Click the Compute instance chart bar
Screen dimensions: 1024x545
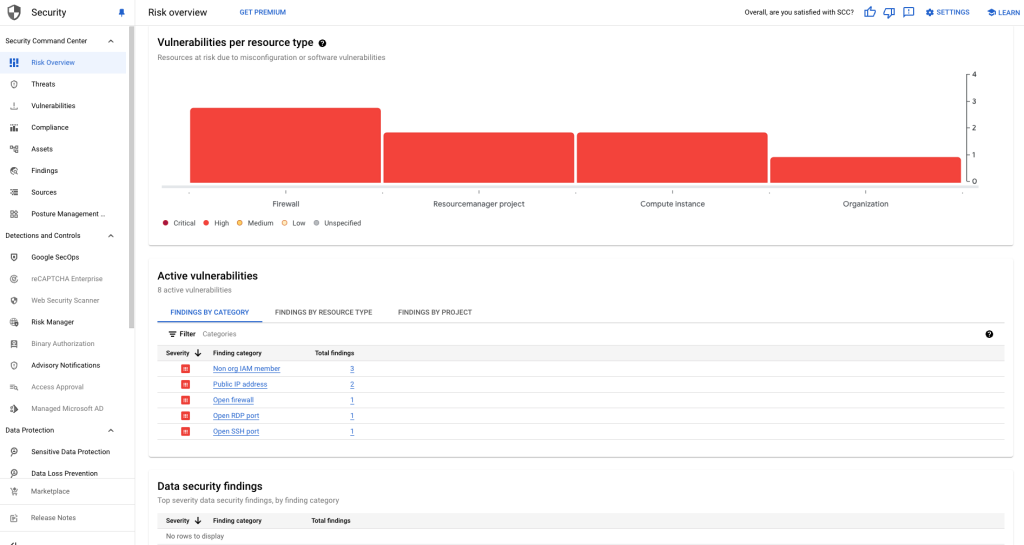coord(672,158)
